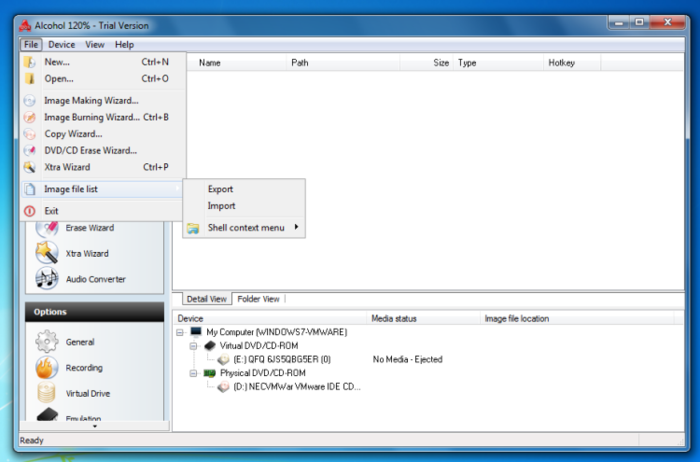Click the sidebar scroll-down arrow

(x=95, y=426)
